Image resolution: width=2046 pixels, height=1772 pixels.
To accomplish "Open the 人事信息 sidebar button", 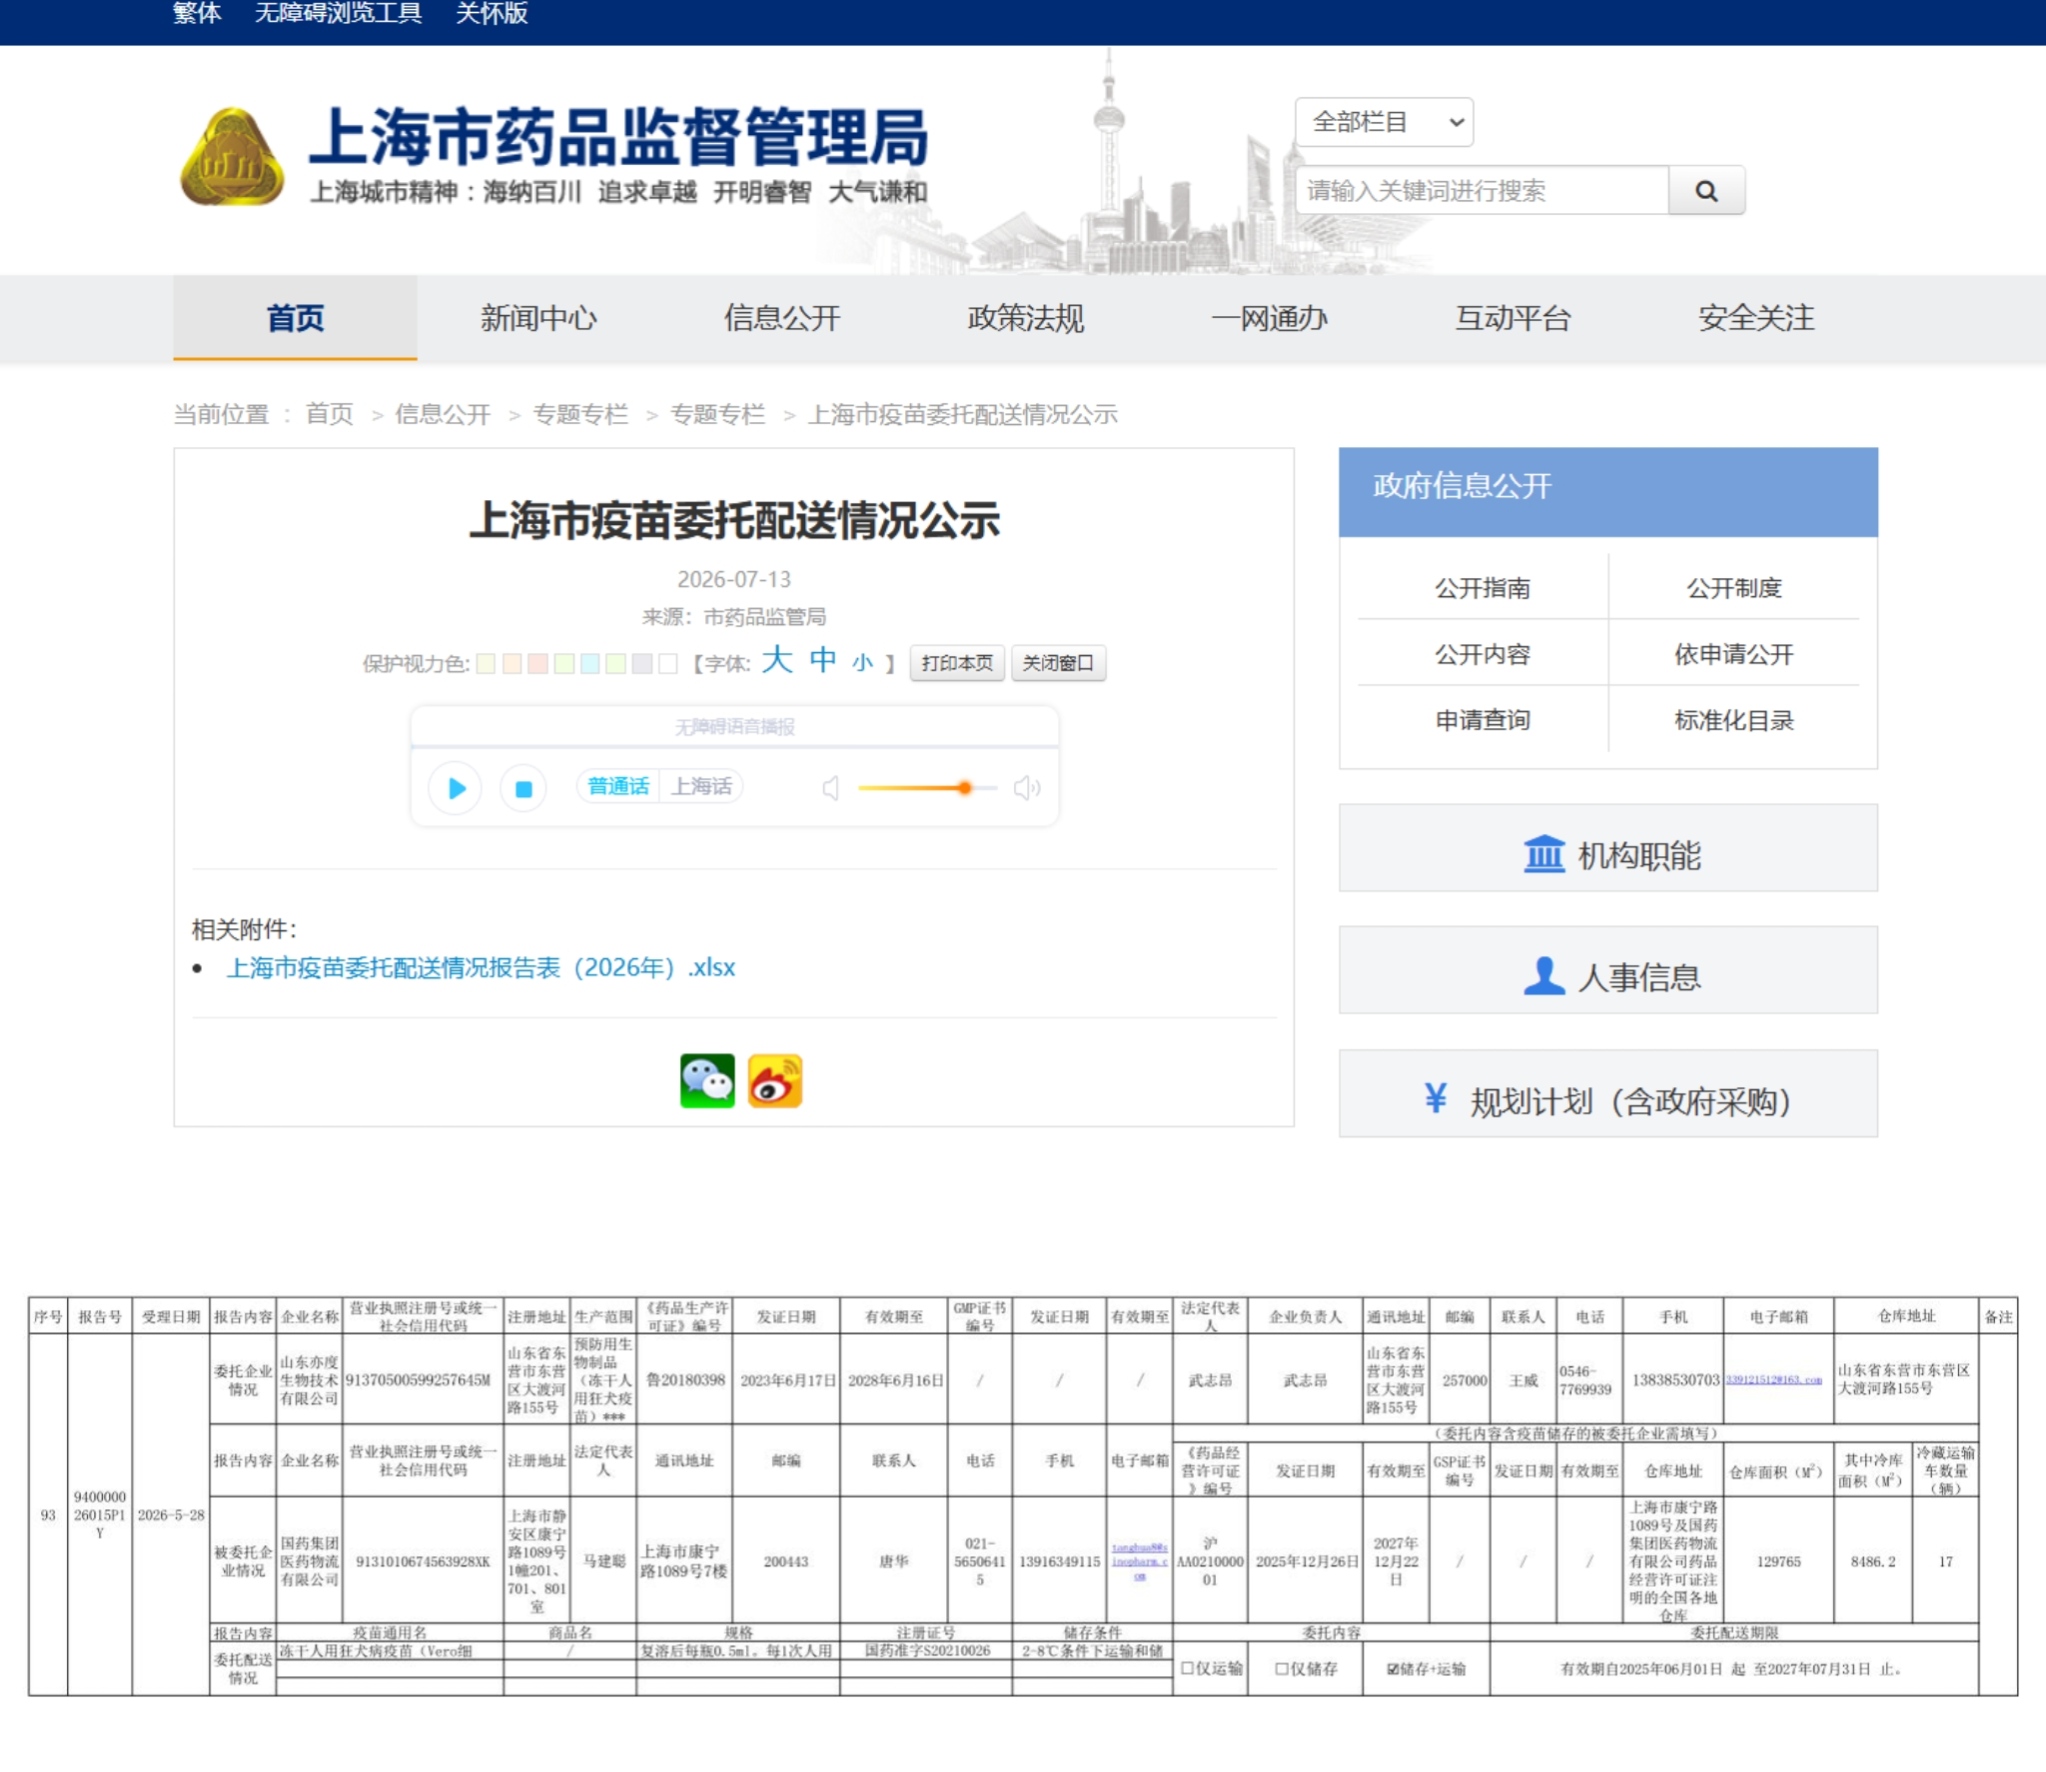I will pos(1608,970).
